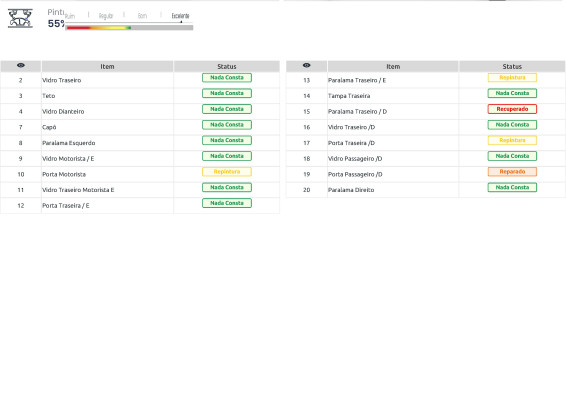This screenshot has width=566, height=400.
Task: Click Recuperado badge for Paralama Traseiro / D
Action: (x=512, y=109)
